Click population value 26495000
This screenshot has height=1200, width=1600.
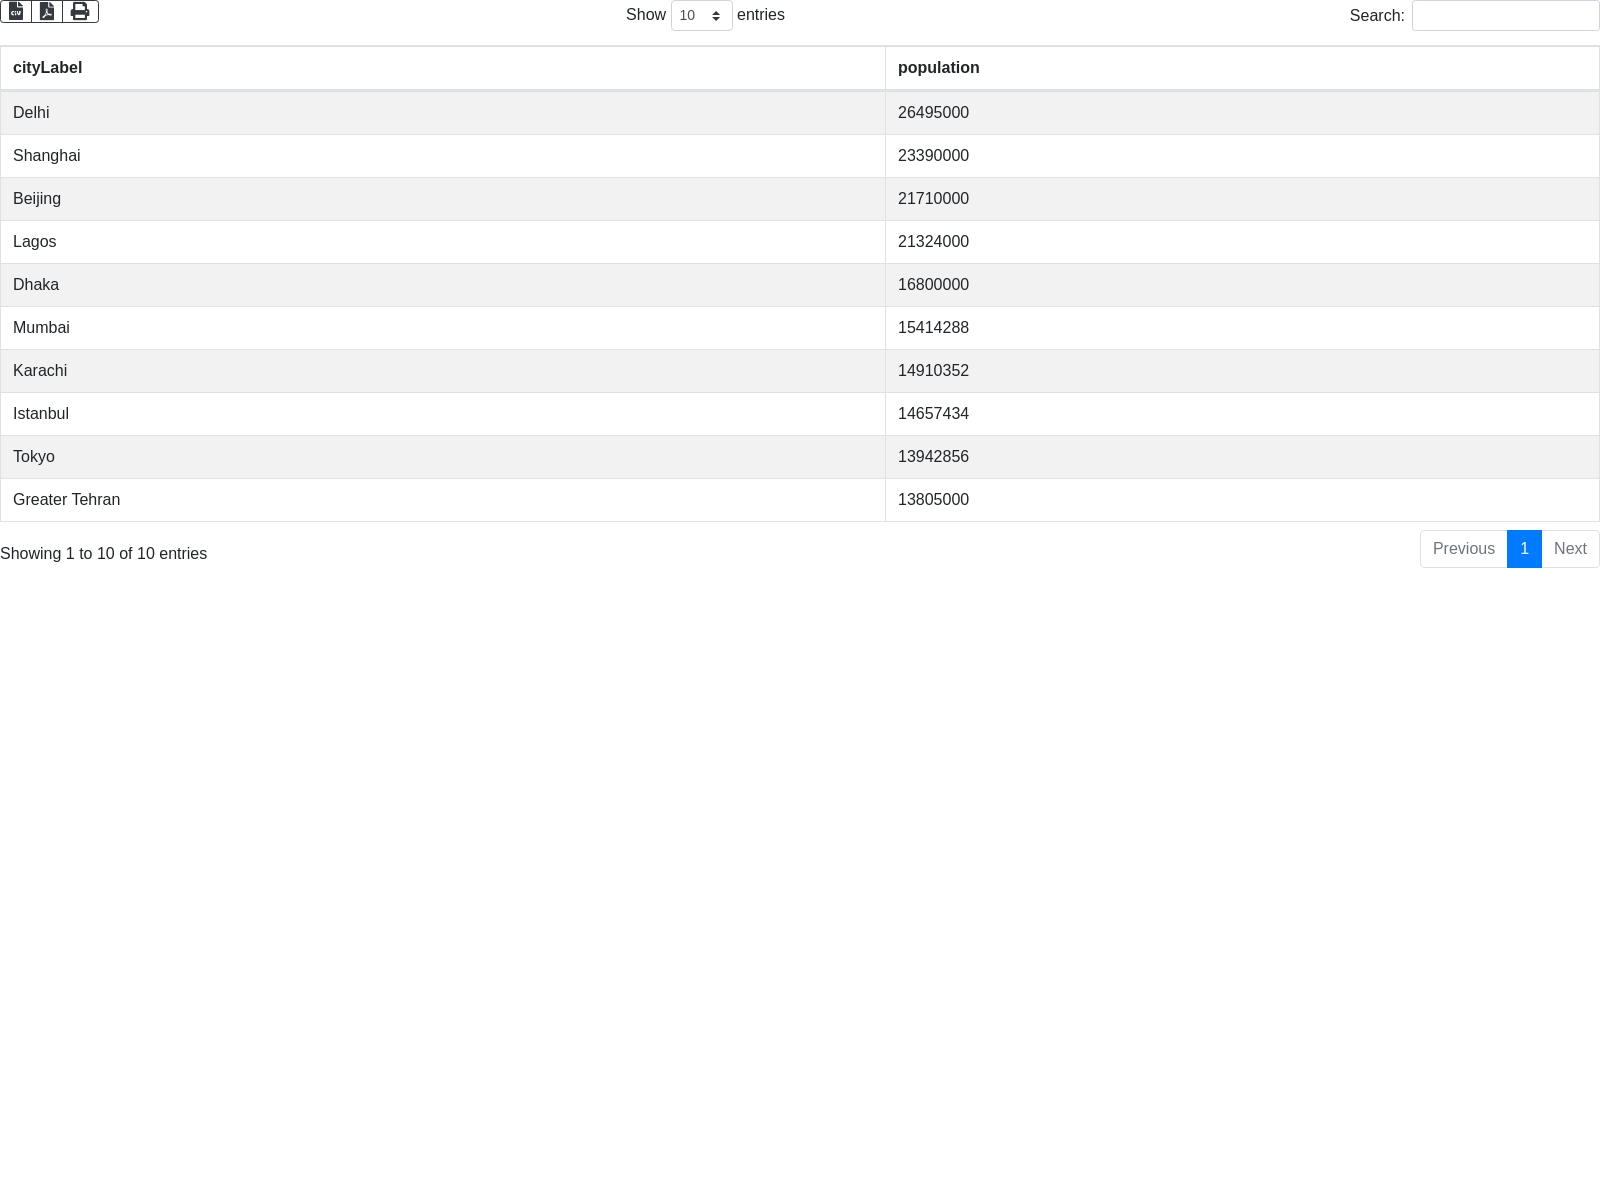(x=933, y=113)
